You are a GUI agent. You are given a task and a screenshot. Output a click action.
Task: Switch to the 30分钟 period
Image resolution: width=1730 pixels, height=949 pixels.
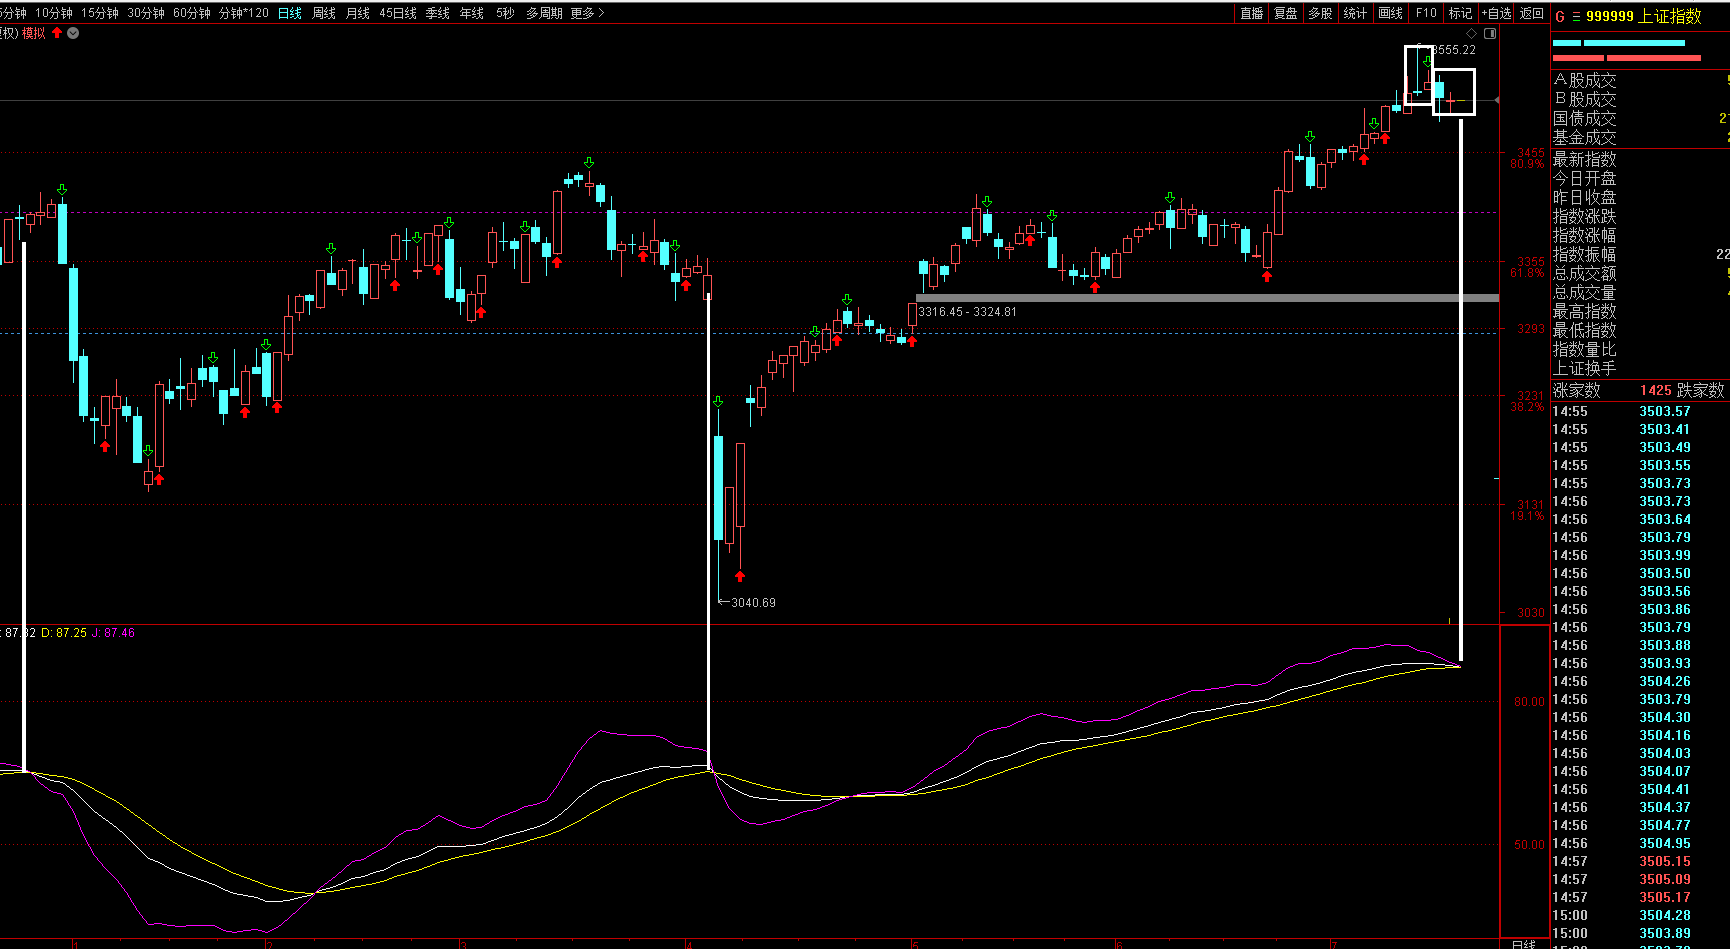[146, 13]
